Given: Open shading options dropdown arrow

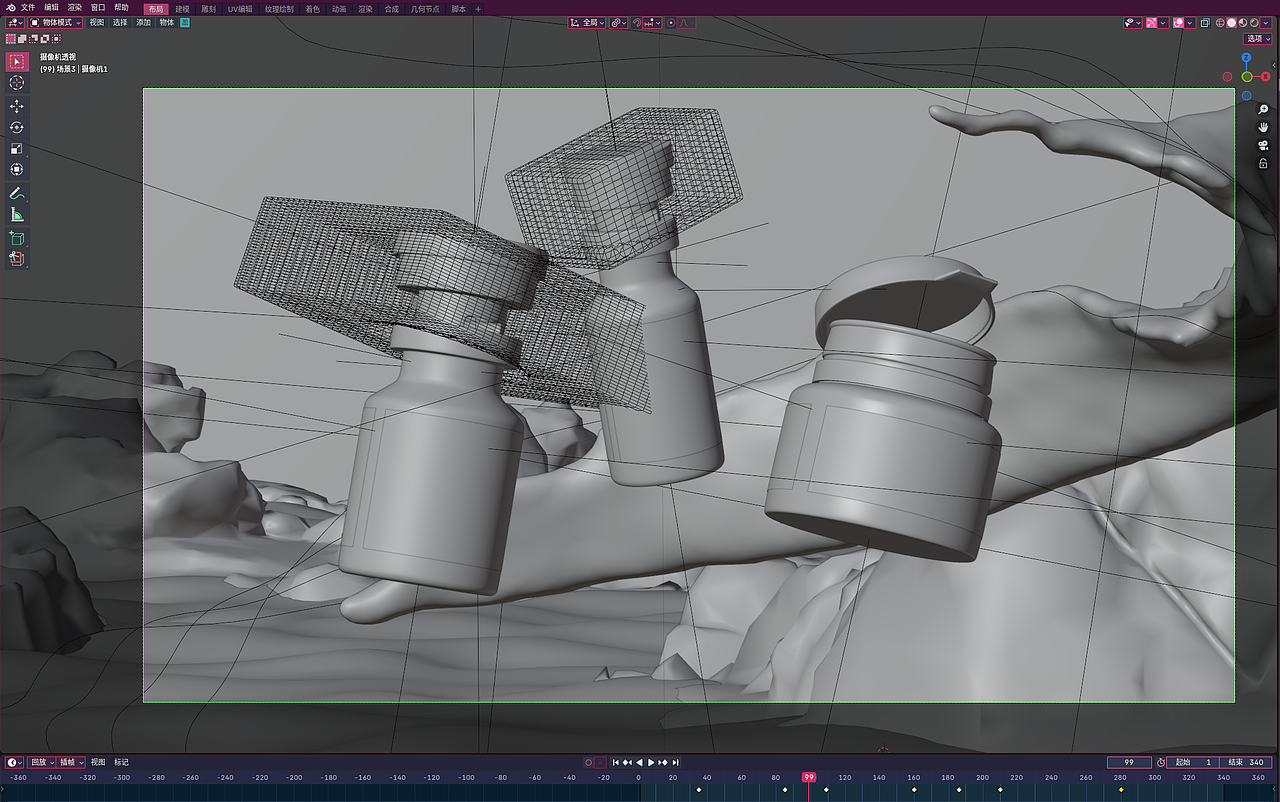Looking at the screenshot, I should point(1266,22).
